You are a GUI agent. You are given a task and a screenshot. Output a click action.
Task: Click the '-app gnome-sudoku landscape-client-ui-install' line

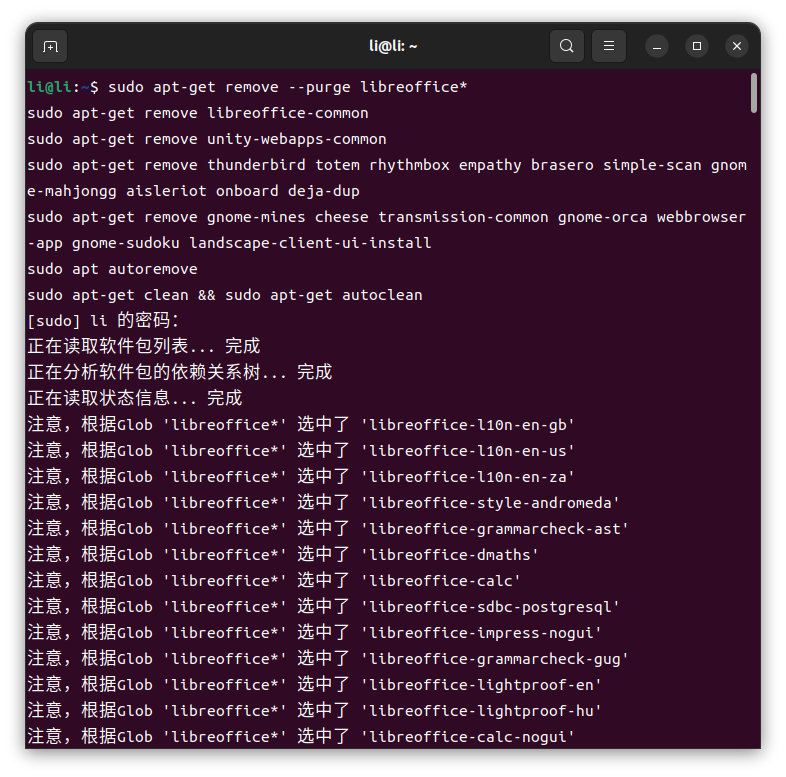(x=230, y=243)
